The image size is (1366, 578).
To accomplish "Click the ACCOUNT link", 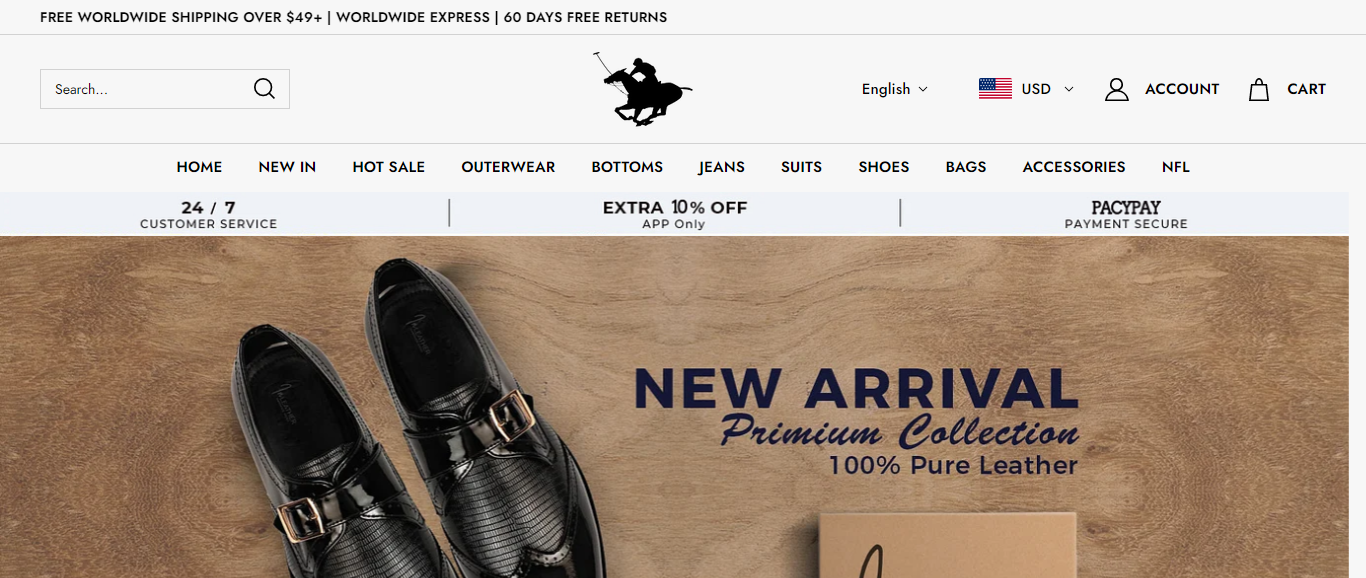I will tap(1182, 89).
